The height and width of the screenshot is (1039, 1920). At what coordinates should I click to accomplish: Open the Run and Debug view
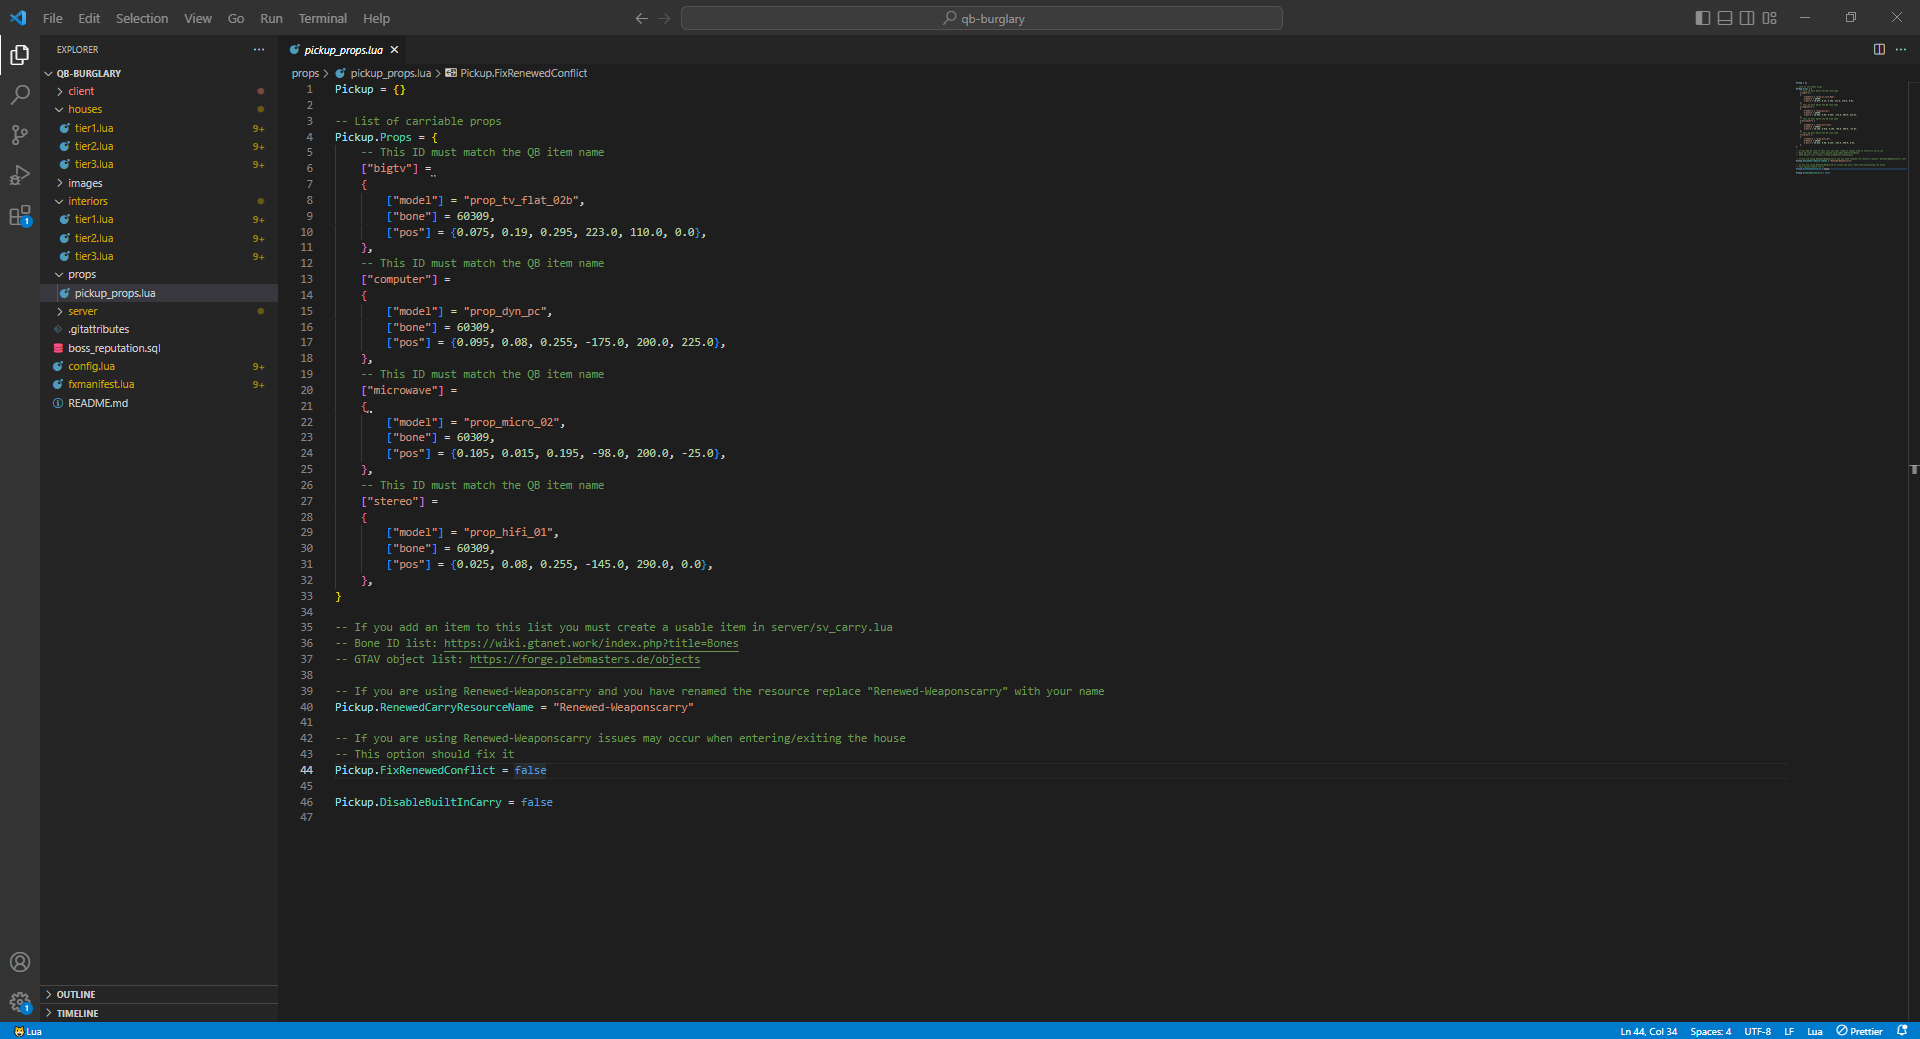(x=20, y=175)
